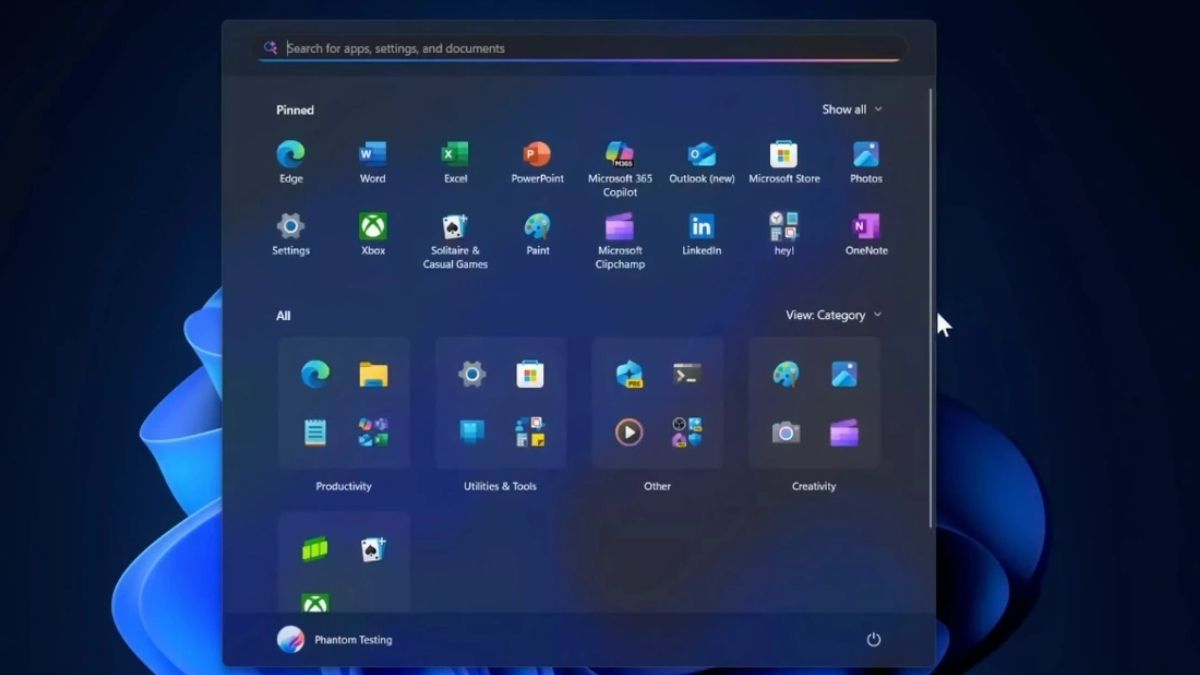This screenshot has width=1200, height=675.
Task: Open Terminal in the Other group
Action: pyautogui.click(x=687, y=374)
